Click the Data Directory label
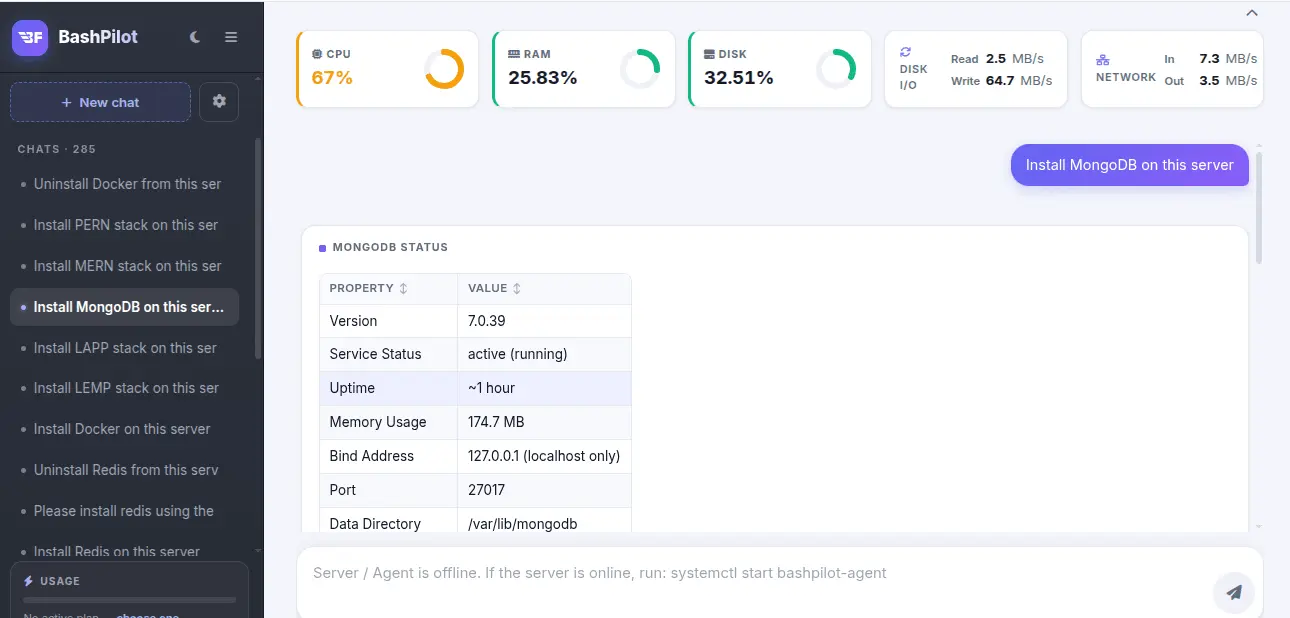Image resolution: width=1290 pixels, height=618 pixels. coord(376,524)
